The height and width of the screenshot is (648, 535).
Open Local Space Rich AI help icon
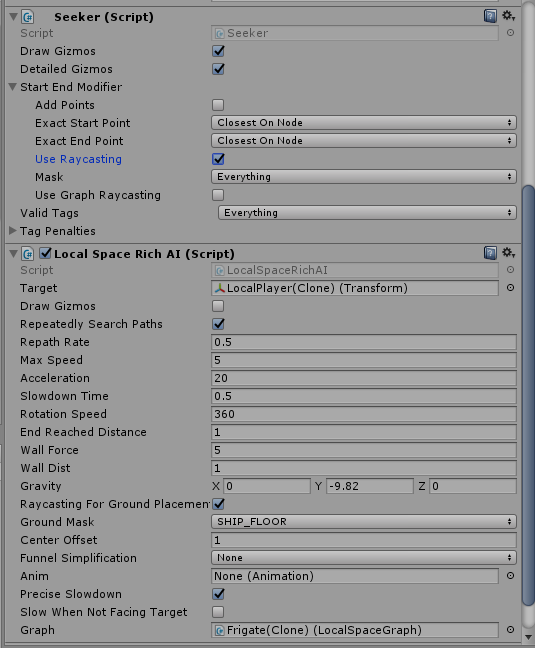pyautogui.click(x=490, y=253)
